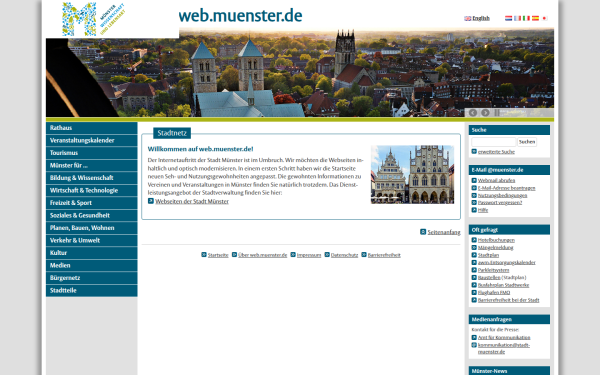Select the Italian flag language icon
This screenshot has height=375, width=600.
[x=527, y=18]
